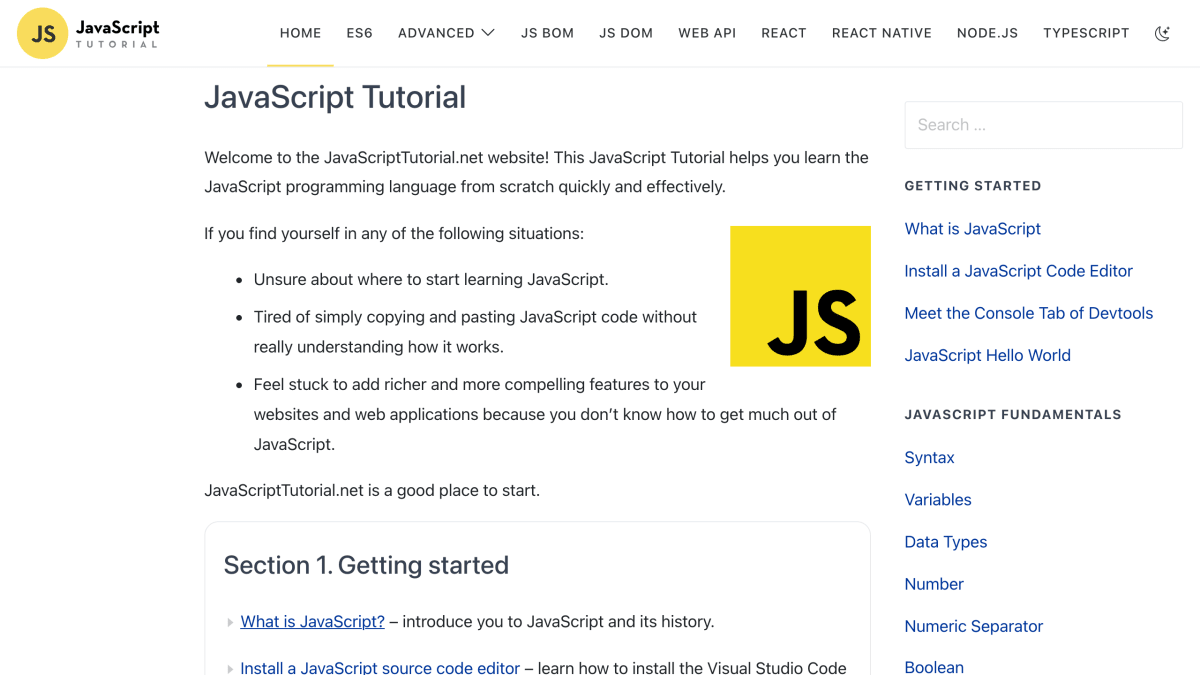Open the Number sidebar link
The image size is (1200, 675).
point(934,584)
